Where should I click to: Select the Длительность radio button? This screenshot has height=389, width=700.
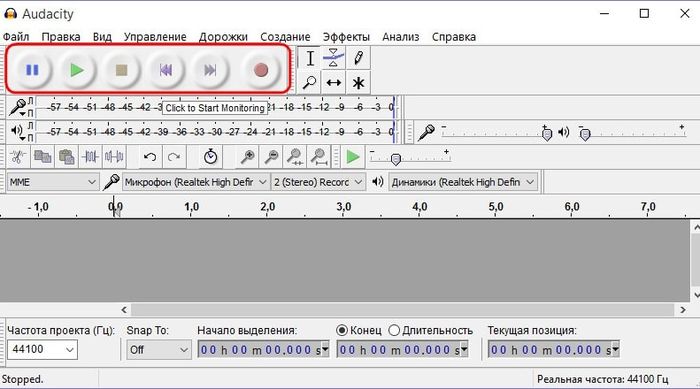pyautogui.click(x=394, y=330)
